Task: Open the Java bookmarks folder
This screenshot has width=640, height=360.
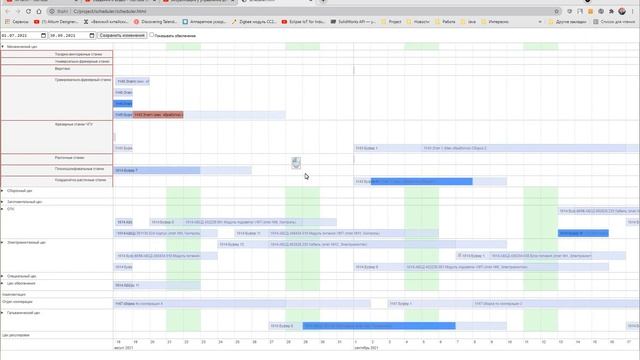Action: coord(468,22)
